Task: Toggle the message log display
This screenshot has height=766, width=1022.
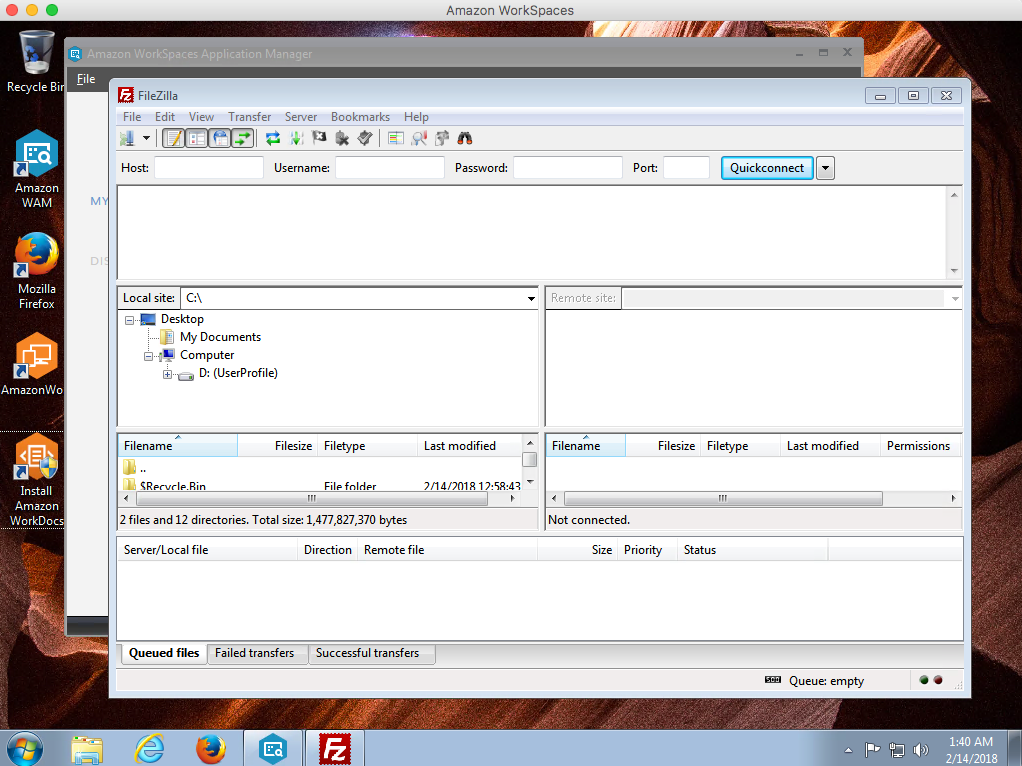Action: pos(172,137)
